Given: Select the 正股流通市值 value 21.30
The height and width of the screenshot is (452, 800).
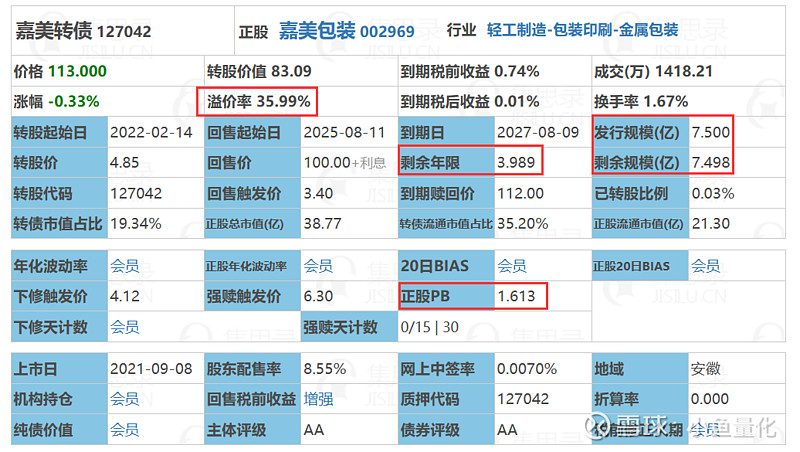Looking at the screenshot, I should click(711, 223).
